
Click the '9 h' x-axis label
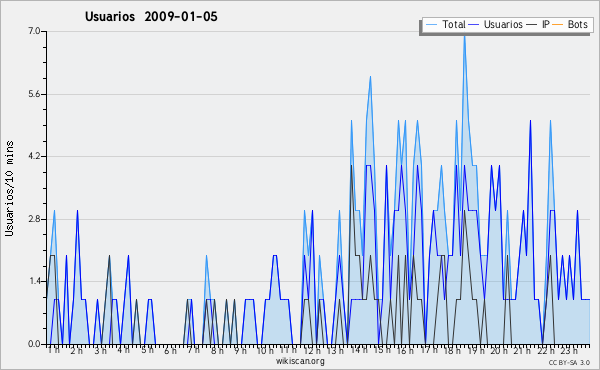[240, 351]
